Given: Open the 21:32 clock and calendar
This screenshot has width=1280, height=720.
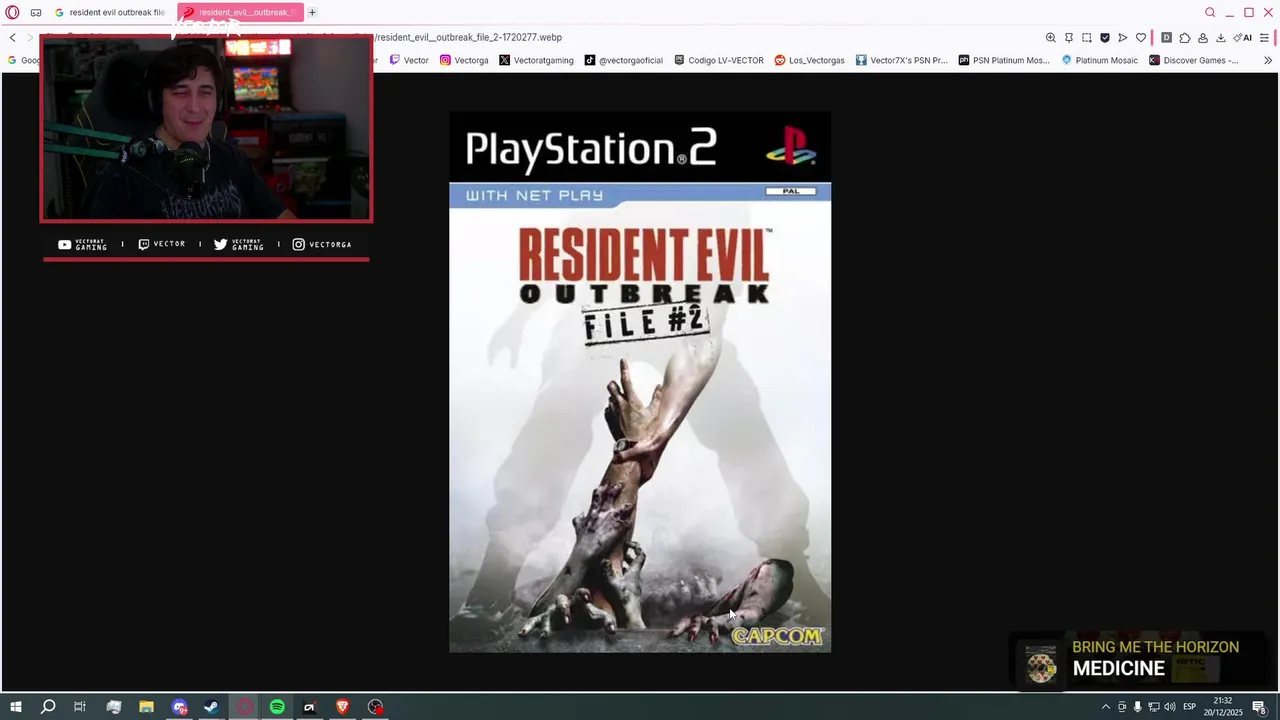Looking at the screenshot, I should pos(1223,707).
